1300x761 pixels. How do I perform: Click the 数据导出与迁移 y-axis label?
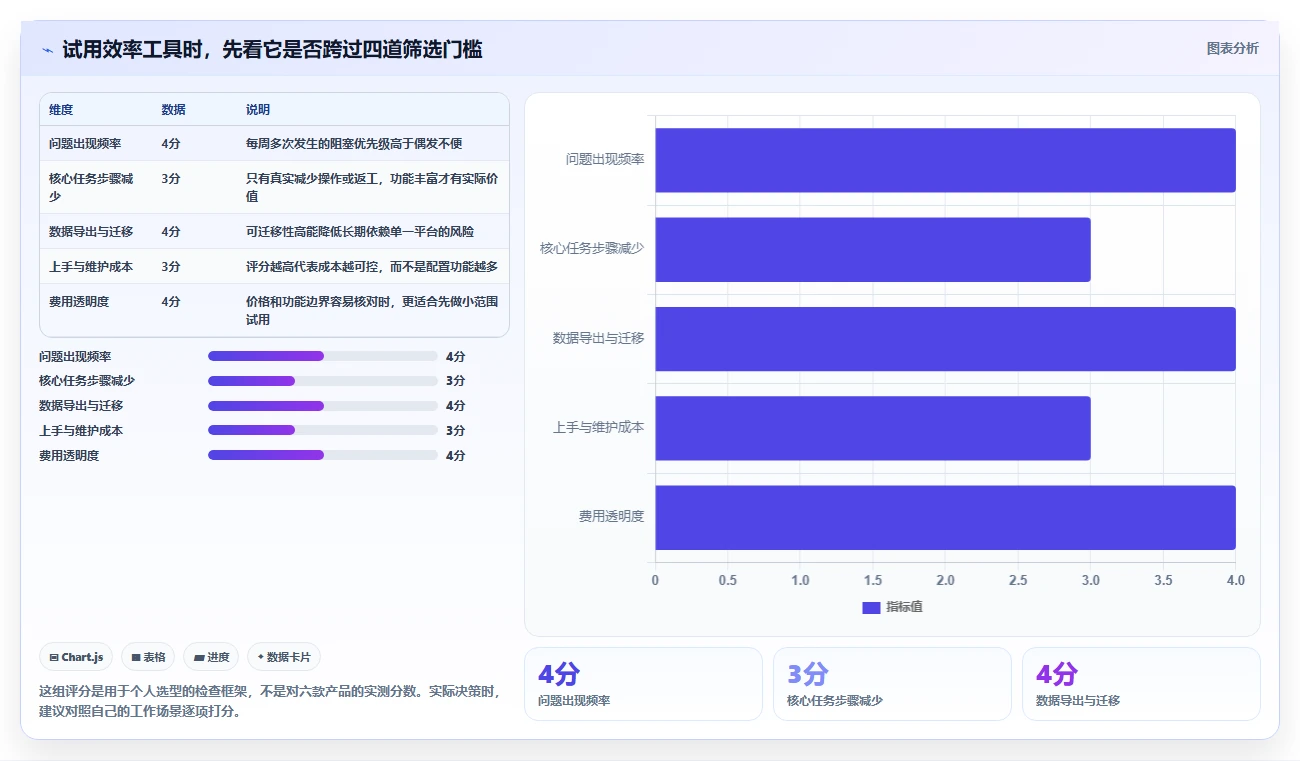tap(598, 338)
